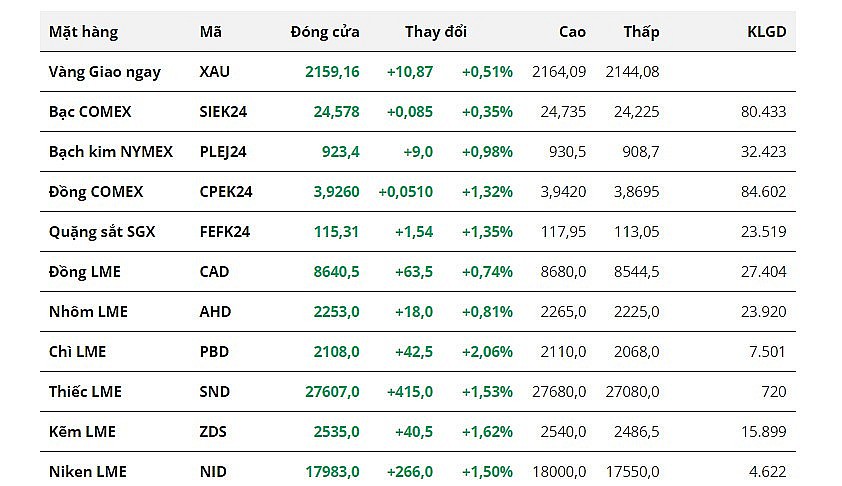Click the Niken LME volume 4.622
The width and height of the screenshot is (842, 486).
pyautogui.click(x=767, y=471)
